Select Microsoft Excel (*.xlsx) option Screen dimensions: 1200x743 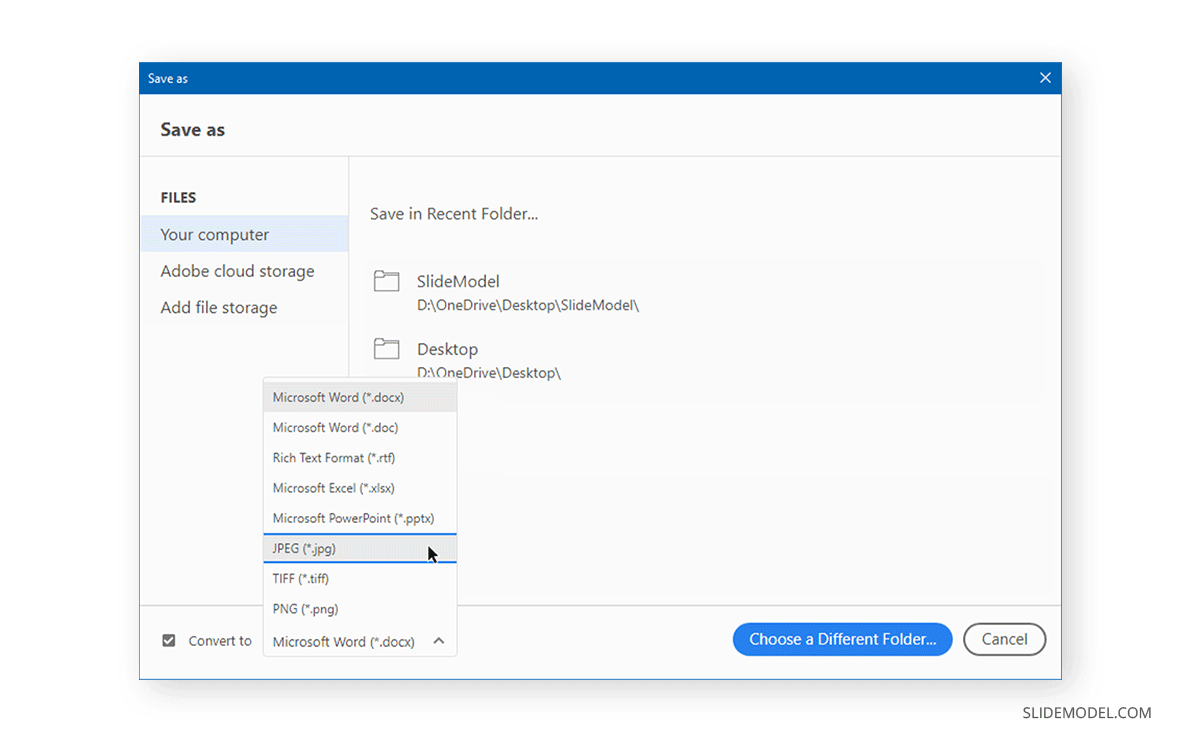[x=360, y=488]
